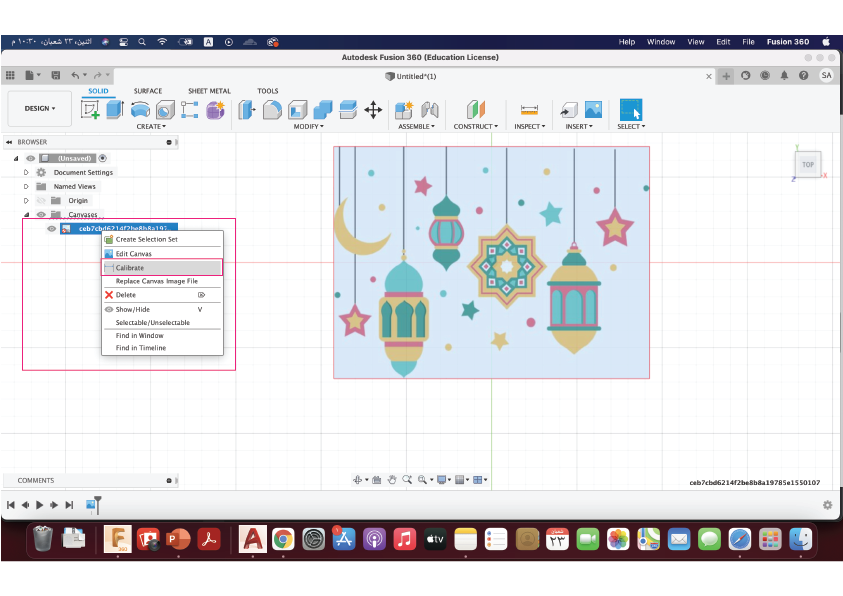Select the Create Sketch tool
The height and width of the screenshot is (596, 843).
pyautogui.click(x=90, y=110)
